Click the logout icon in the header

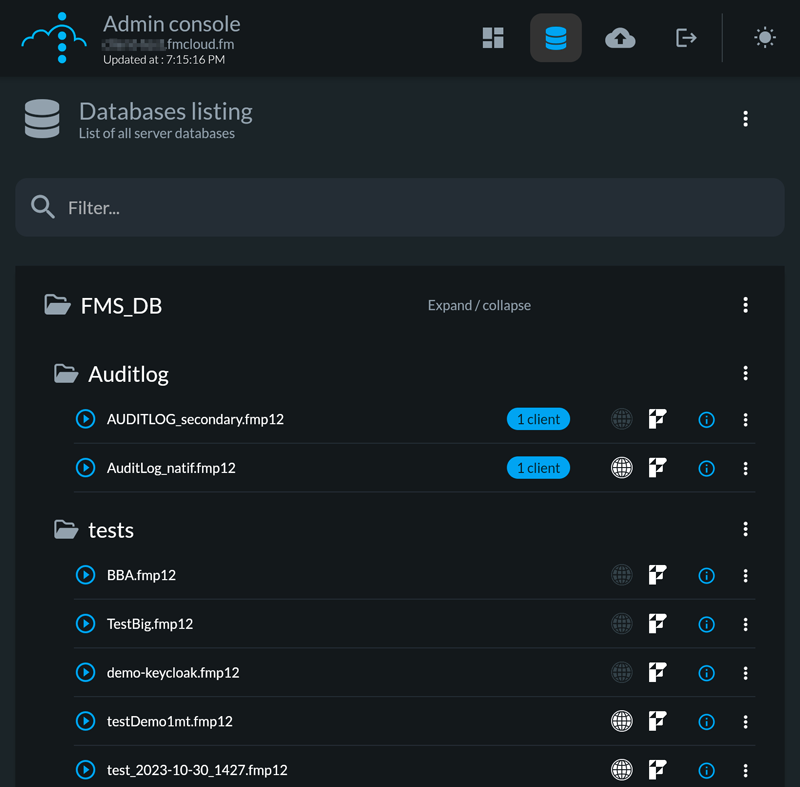point(686,37)
